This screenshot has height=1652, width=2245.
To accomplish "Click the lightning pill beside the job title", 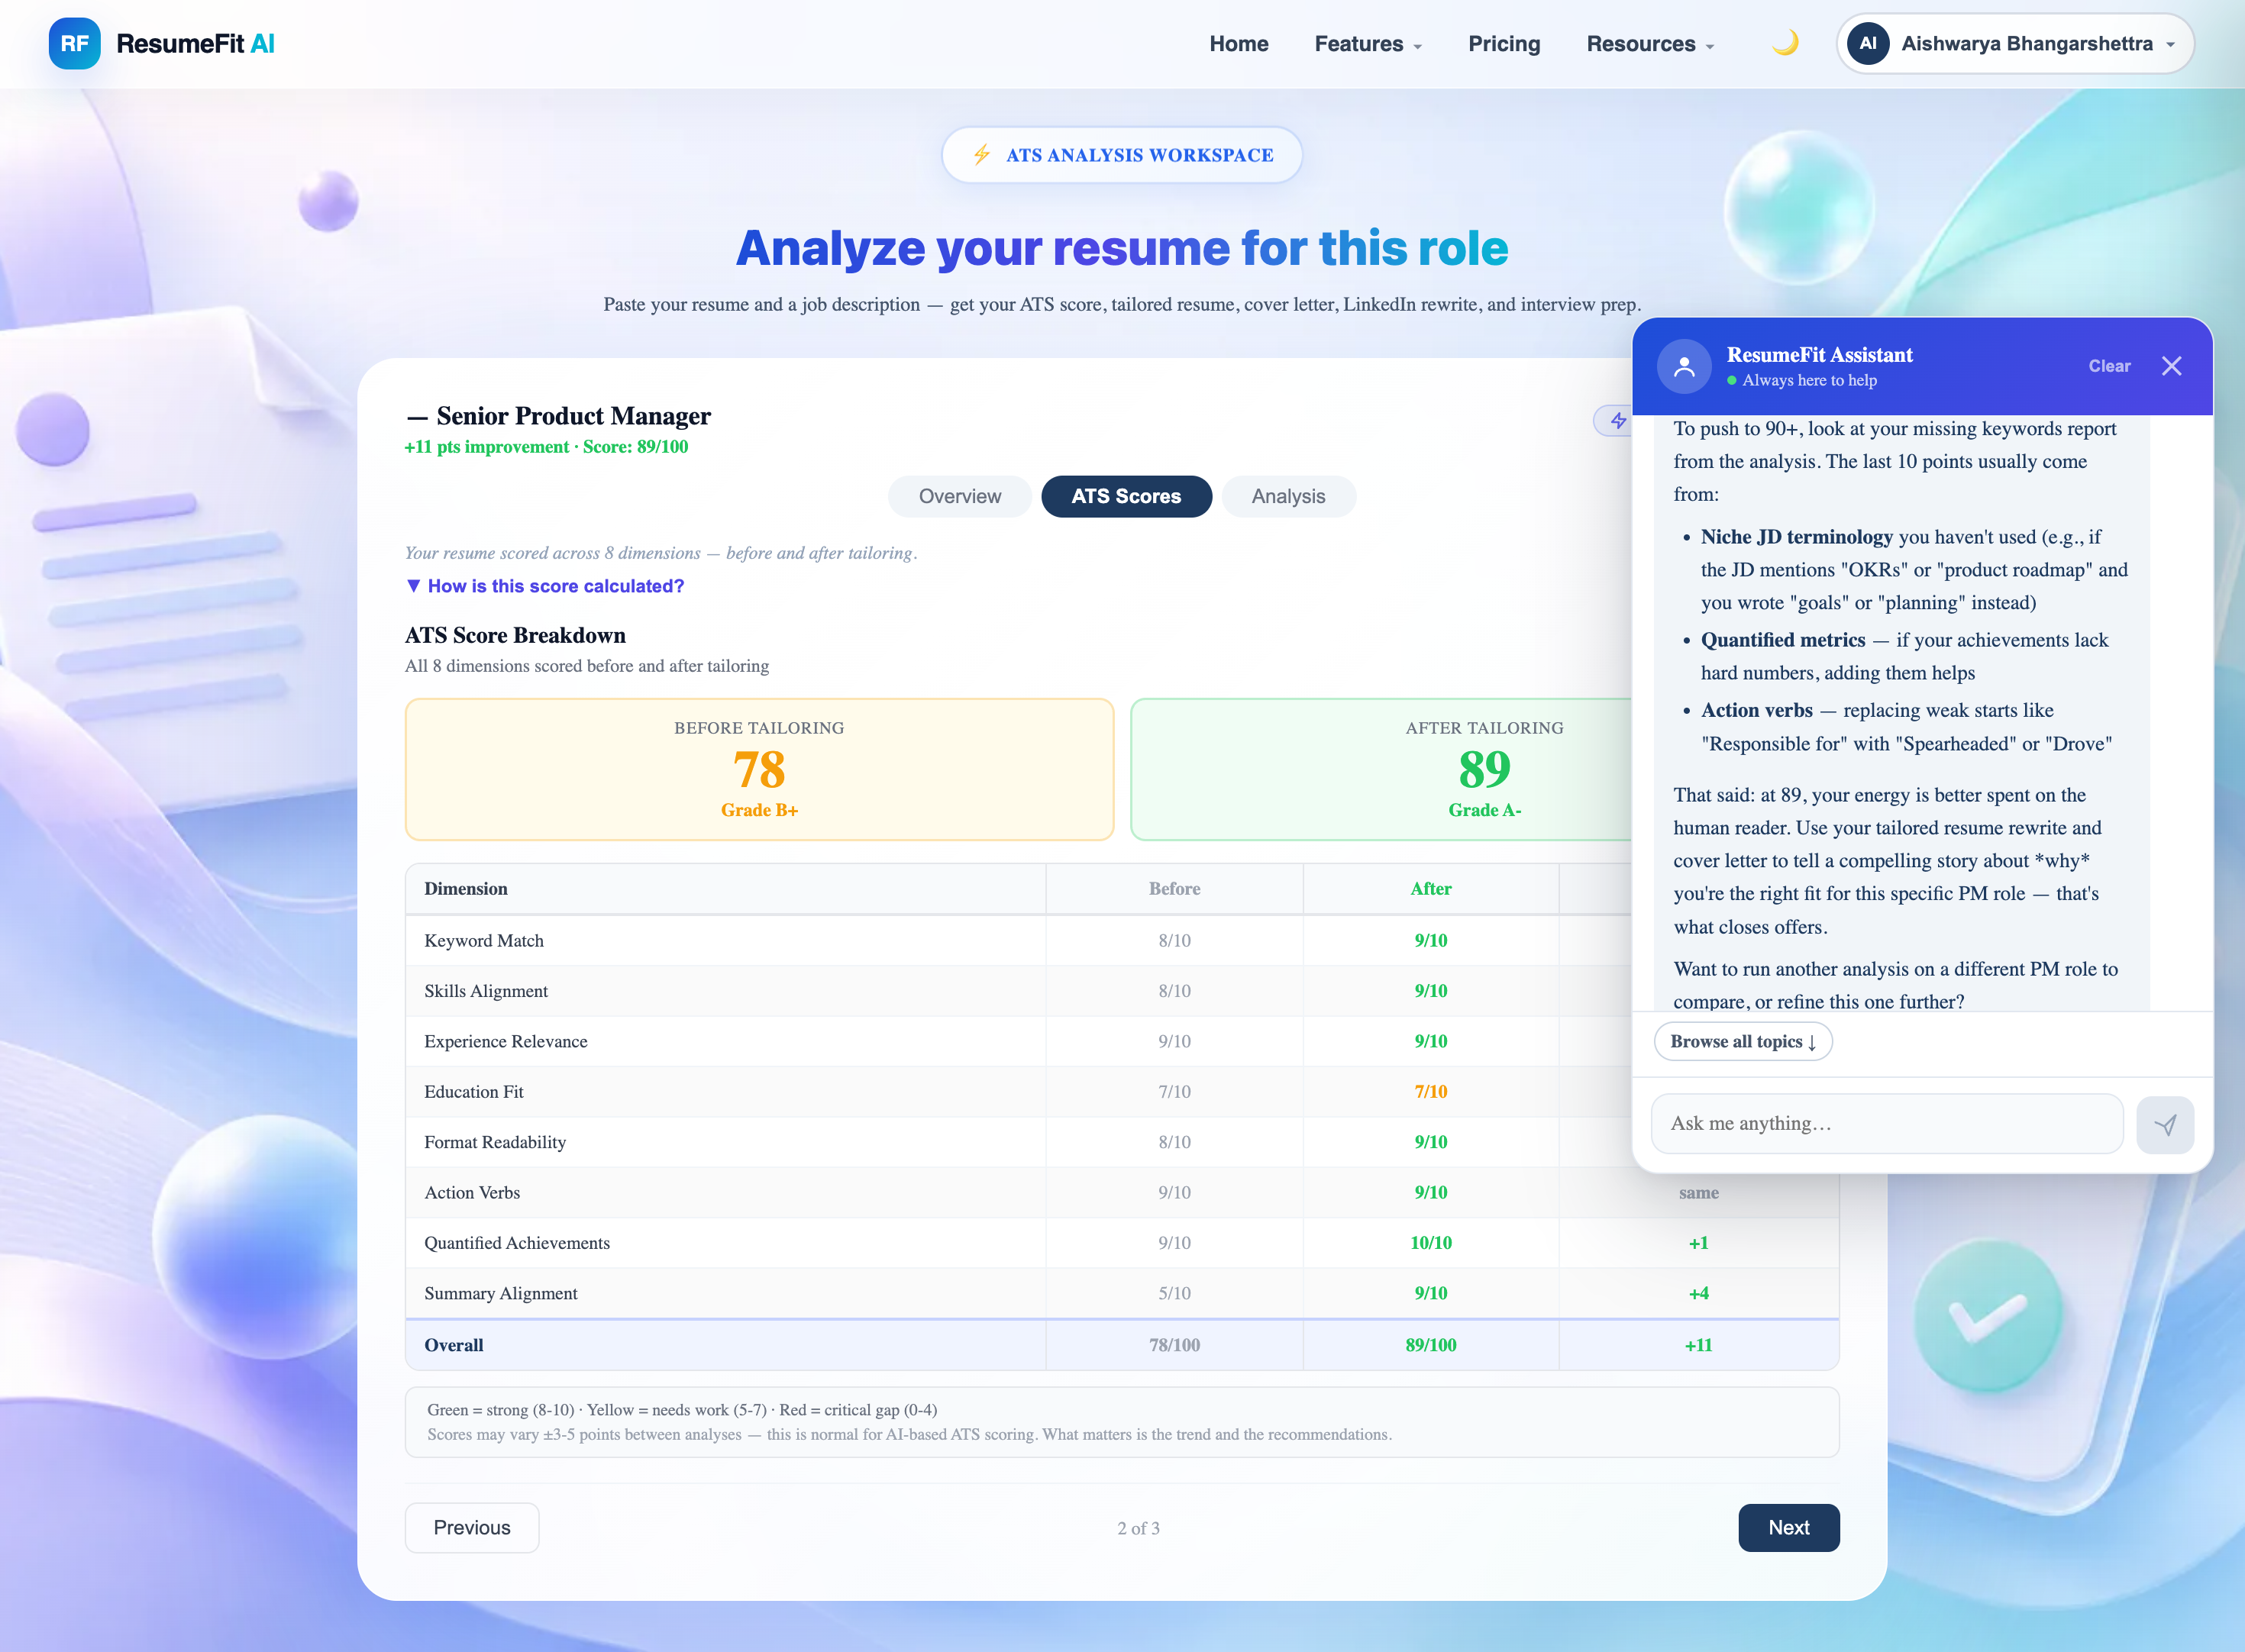I will click(1613, 421).
